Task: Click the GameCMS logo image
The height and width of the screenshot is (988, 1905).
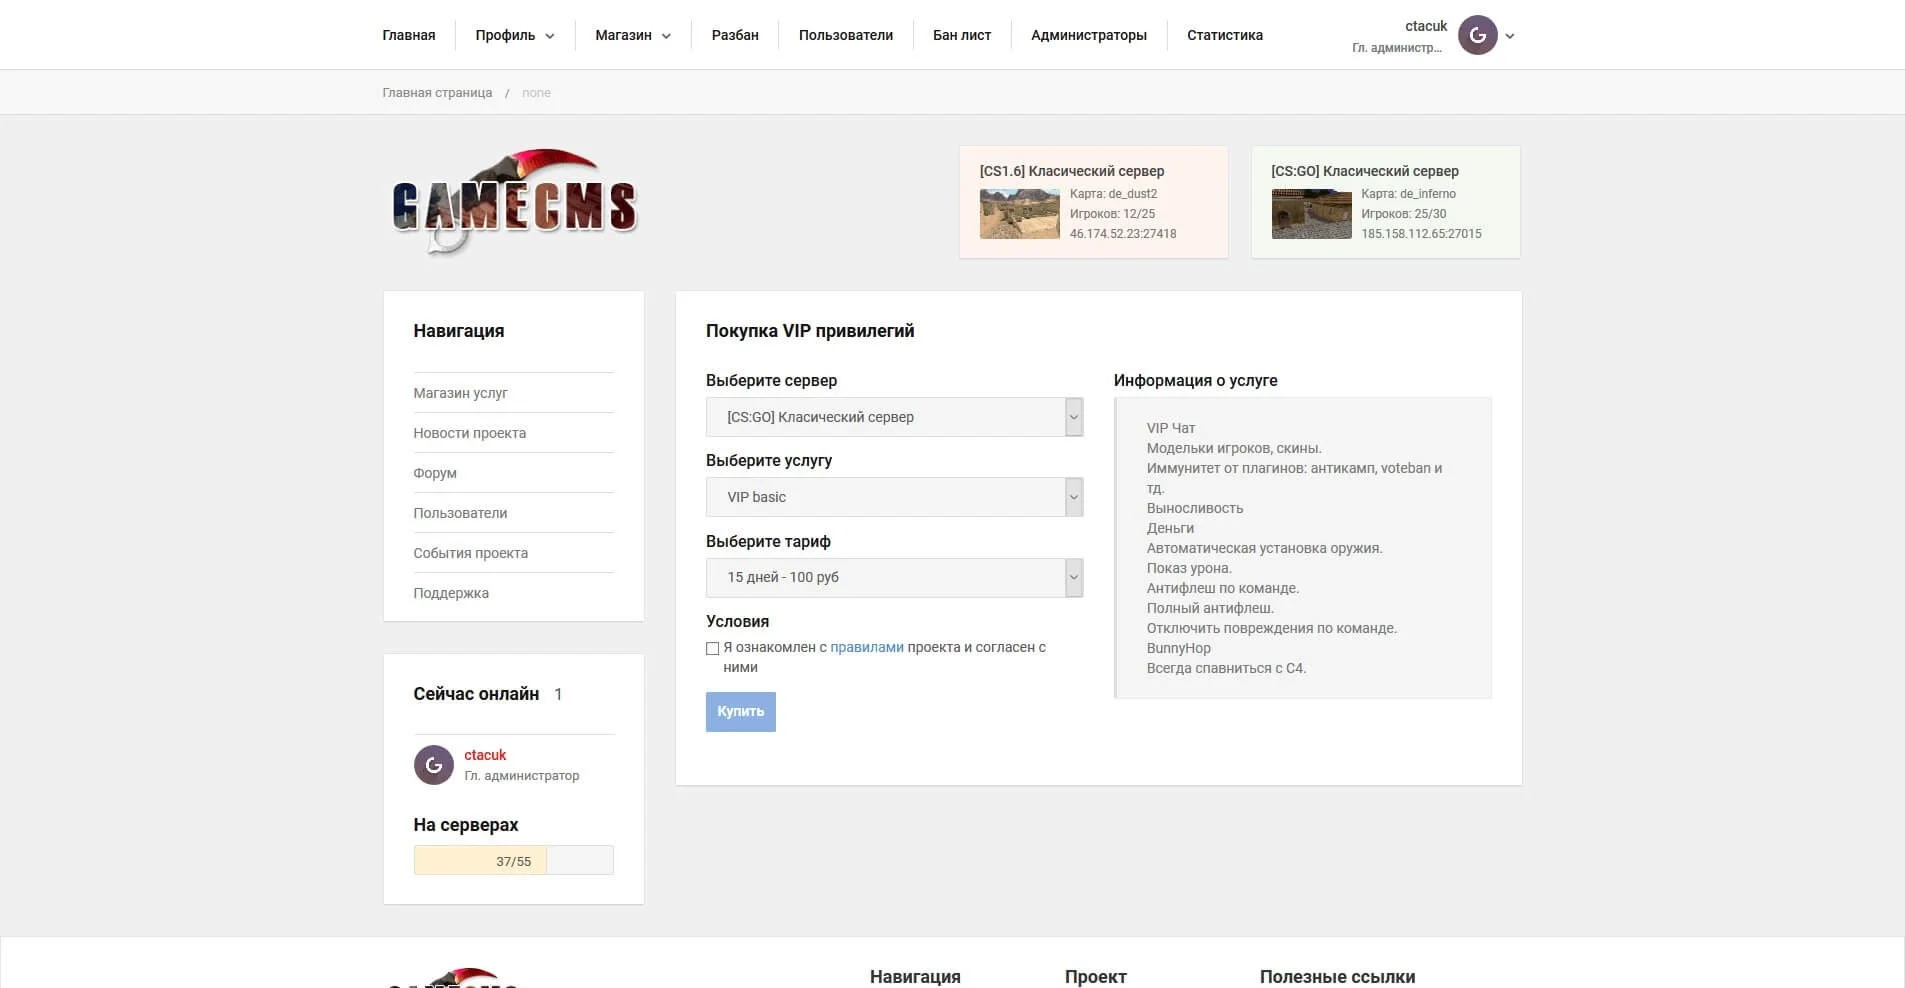Action: point(514,203)
